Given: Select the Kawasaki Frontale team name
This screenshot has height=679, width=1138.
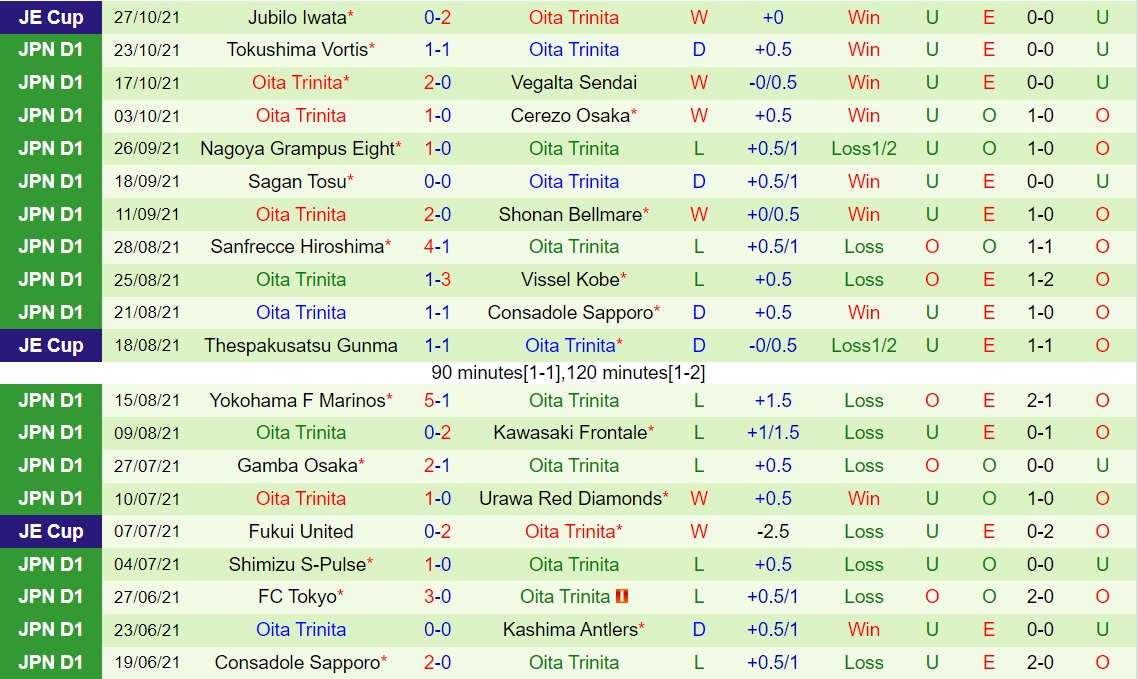Looking at the screenshot, I should pyautogui.click(x=570, y=433).
